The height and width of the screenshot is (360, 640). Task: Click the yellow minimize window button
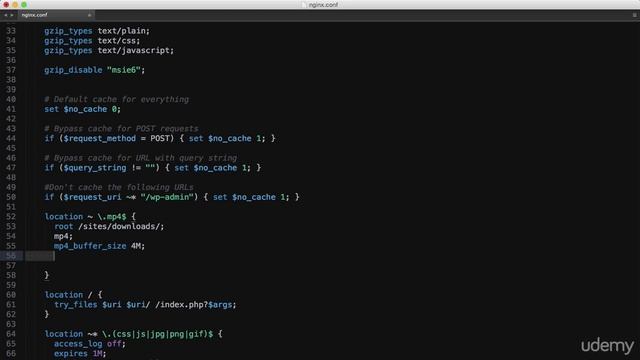coord(15,4)
